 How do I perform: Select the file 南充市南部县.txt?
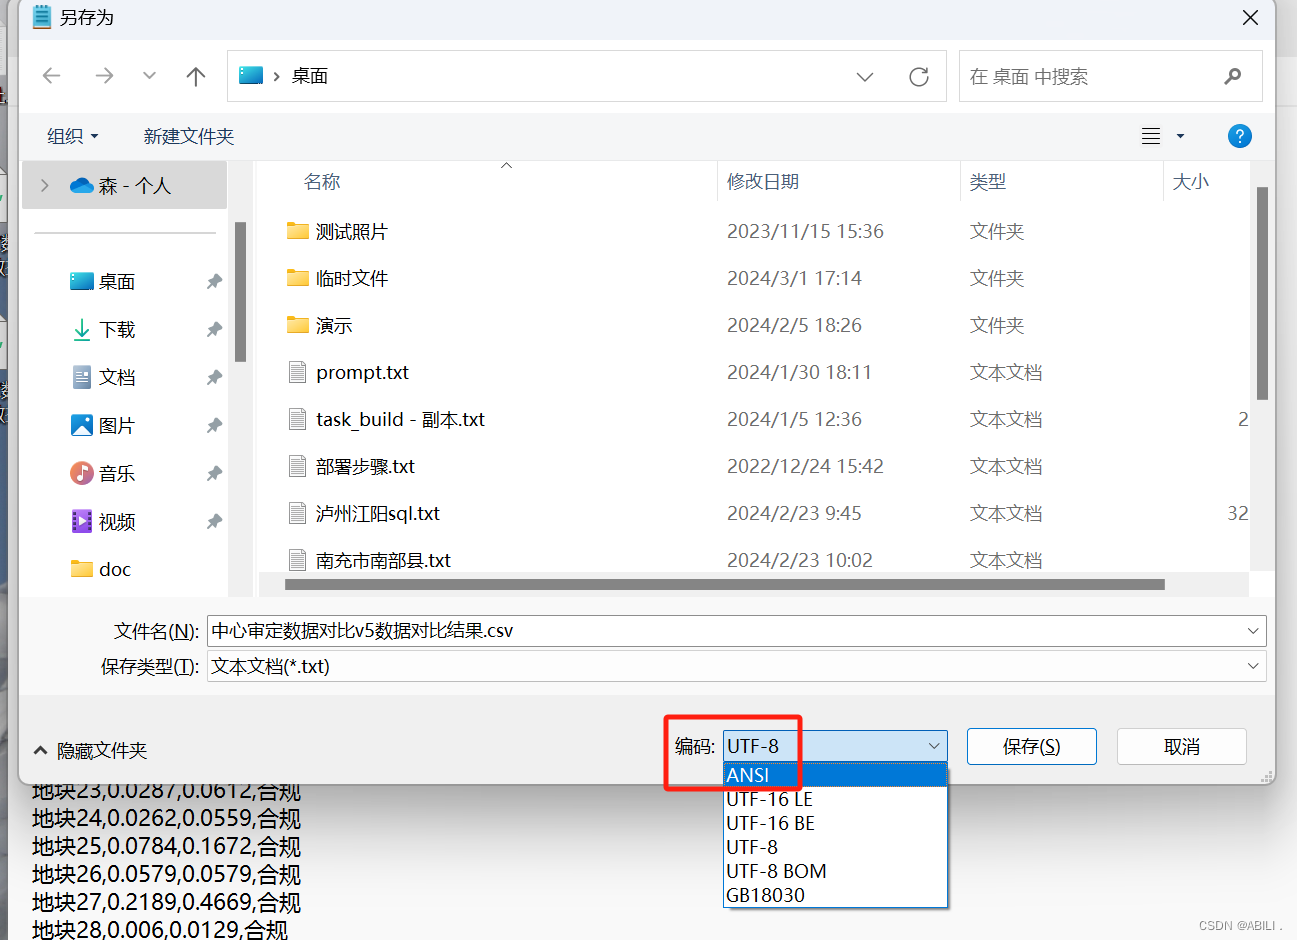(x=383, y=560)
